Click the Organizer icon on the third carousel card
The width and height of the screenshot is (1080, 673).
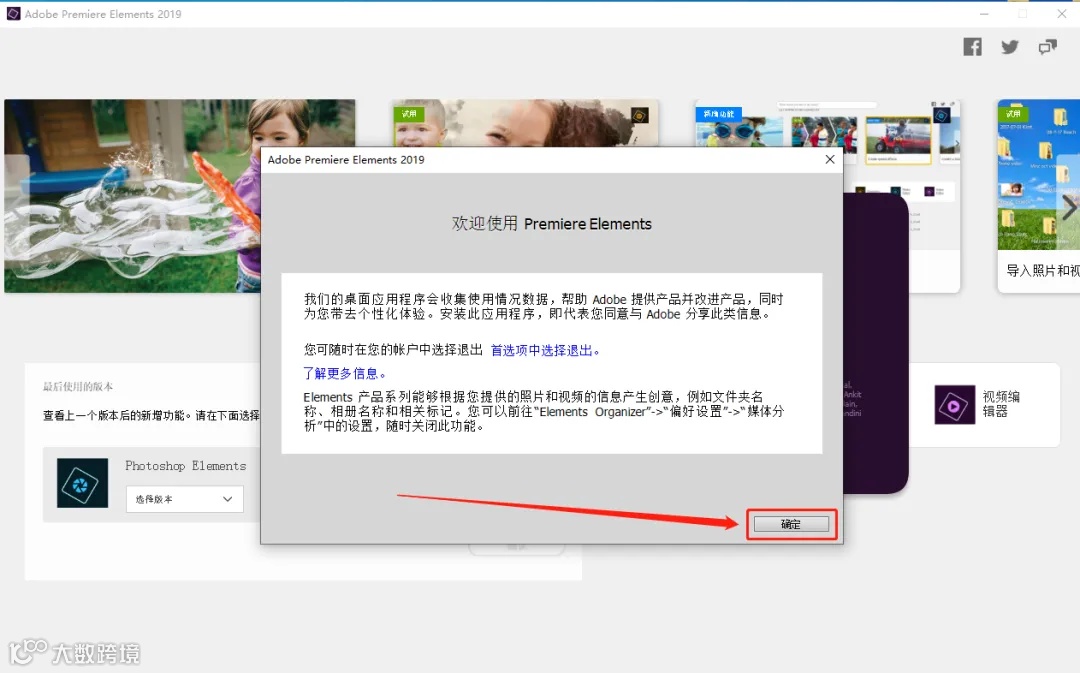coord(942,115)
